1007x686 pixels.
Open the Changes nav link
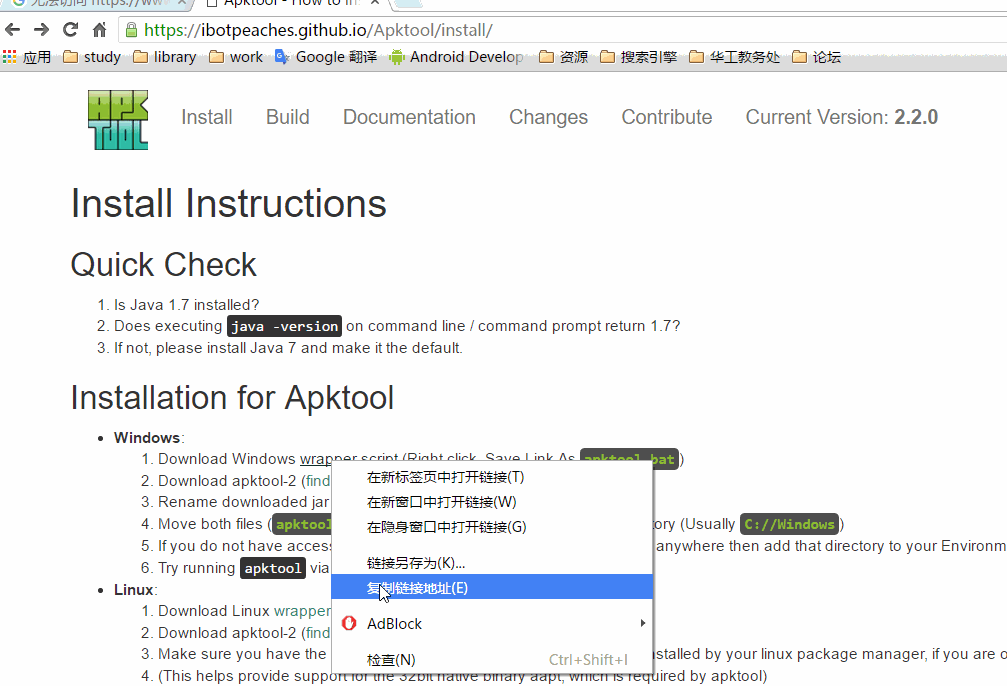click(x=548, y=117)
